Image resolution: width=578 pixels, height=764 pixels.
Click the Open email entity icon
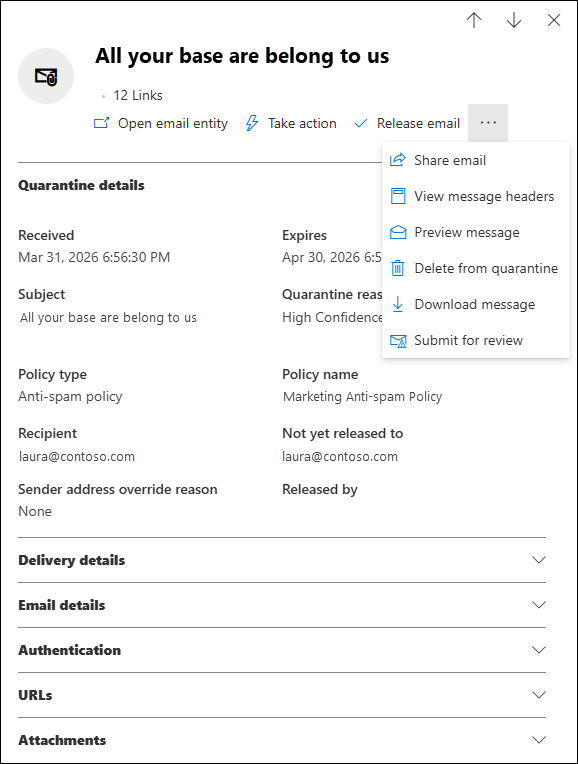pos(101,123)
